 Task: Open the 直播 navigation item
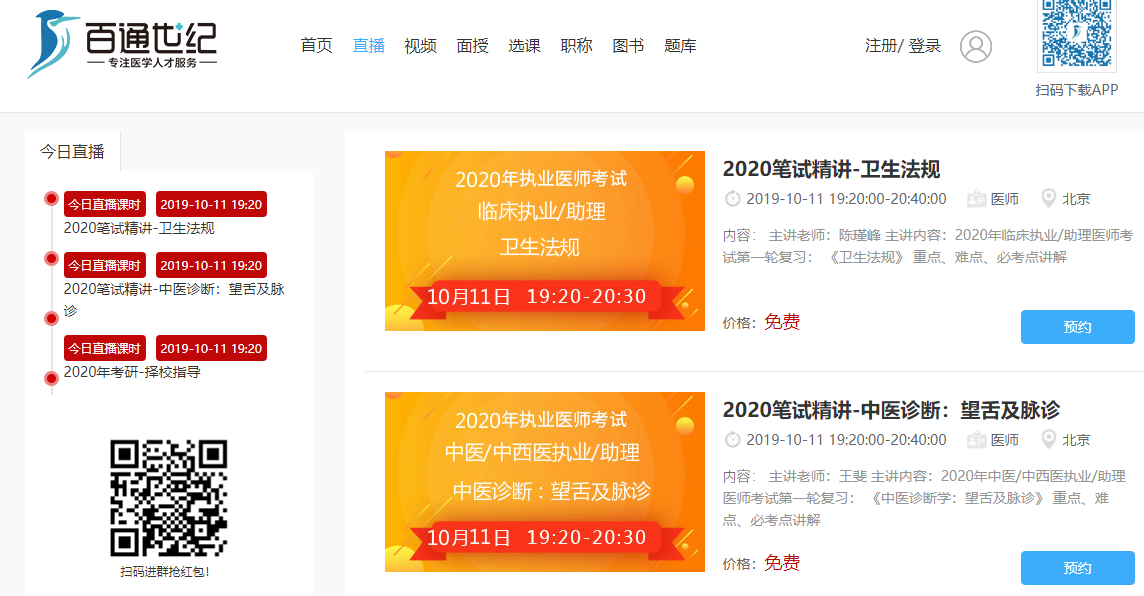(368, 46)
